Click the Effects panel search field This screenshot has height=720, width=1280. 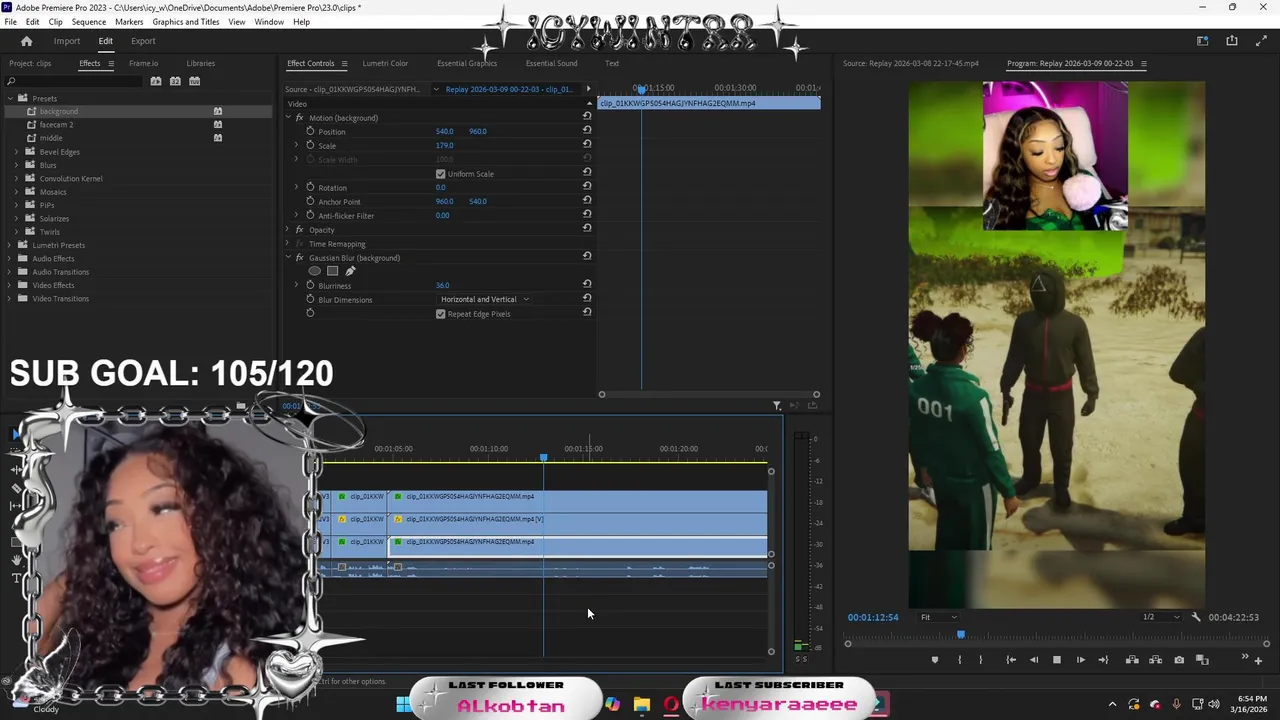[75, 81]
